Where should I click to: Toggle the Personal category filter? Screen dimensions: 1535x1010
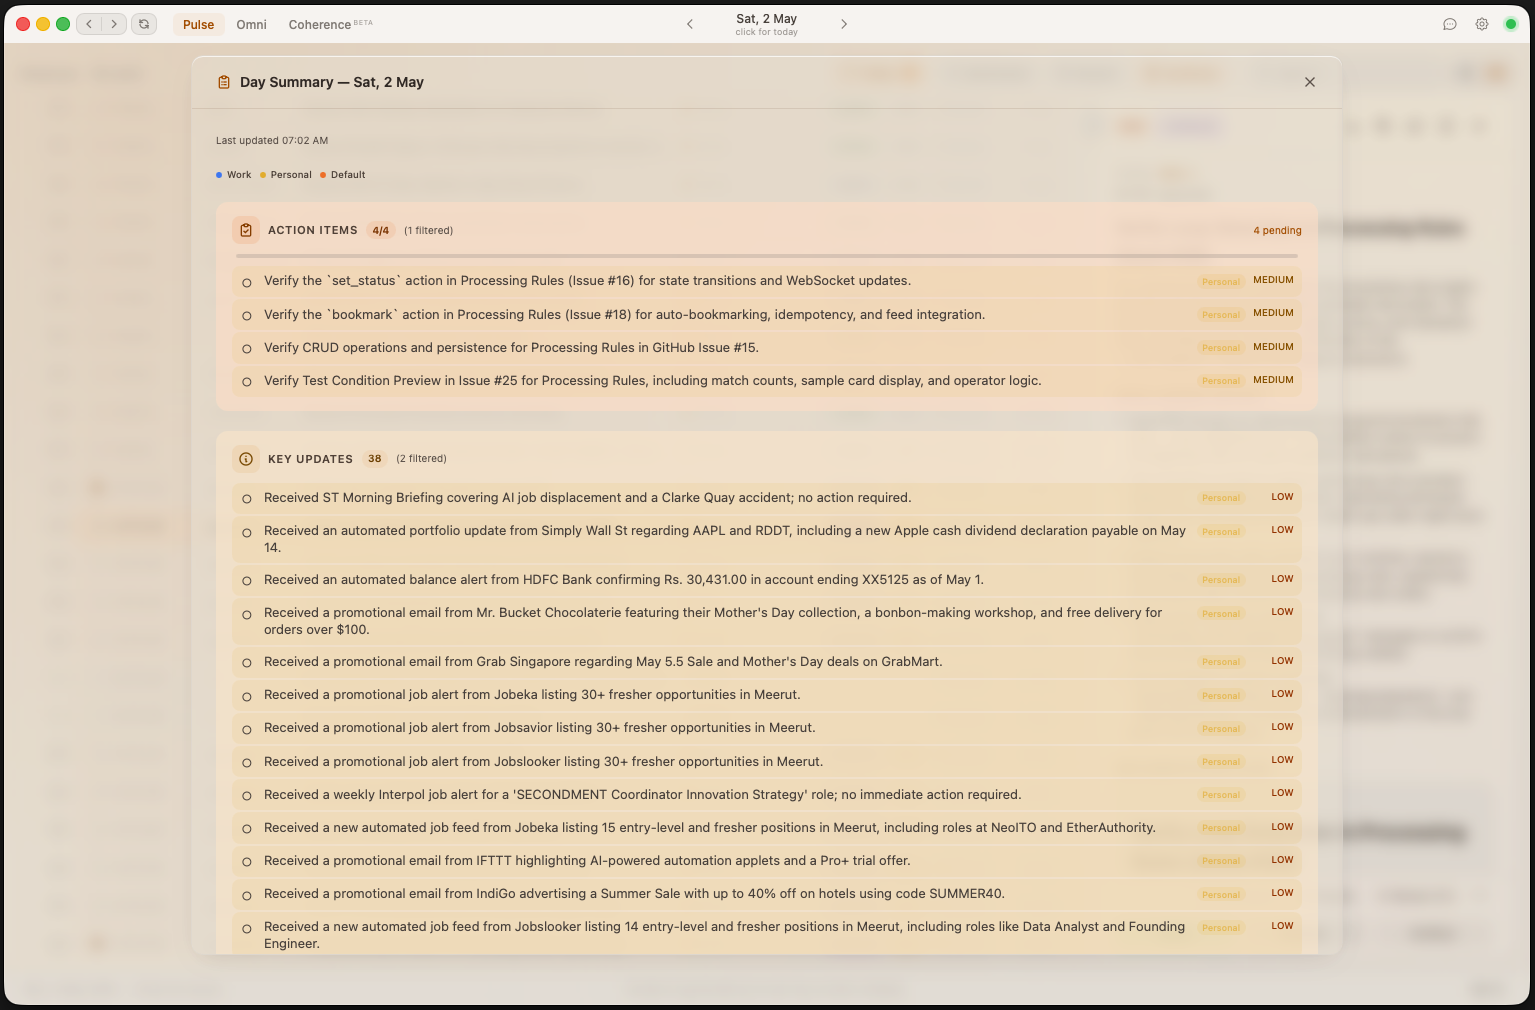(x=286, y=175)
